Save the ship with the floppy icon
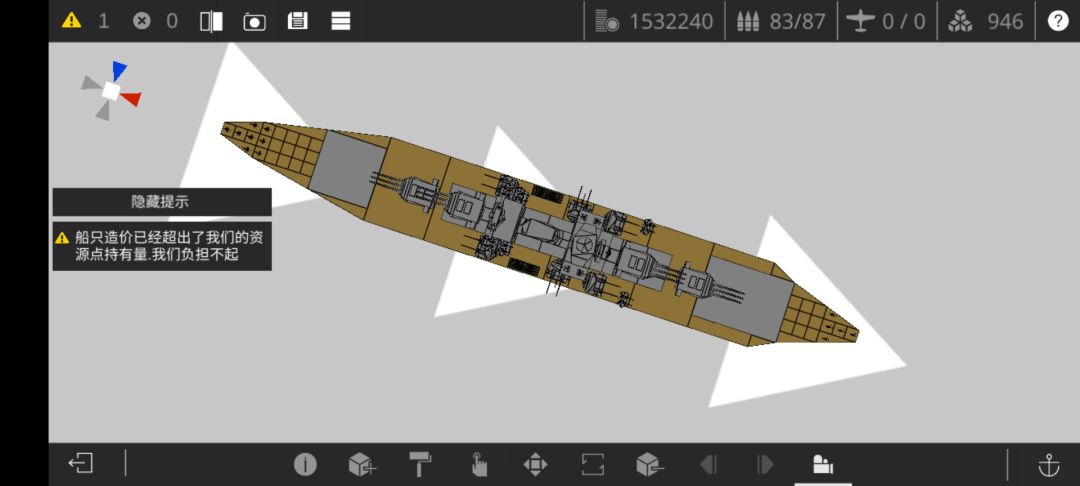 tap(298, 21)
